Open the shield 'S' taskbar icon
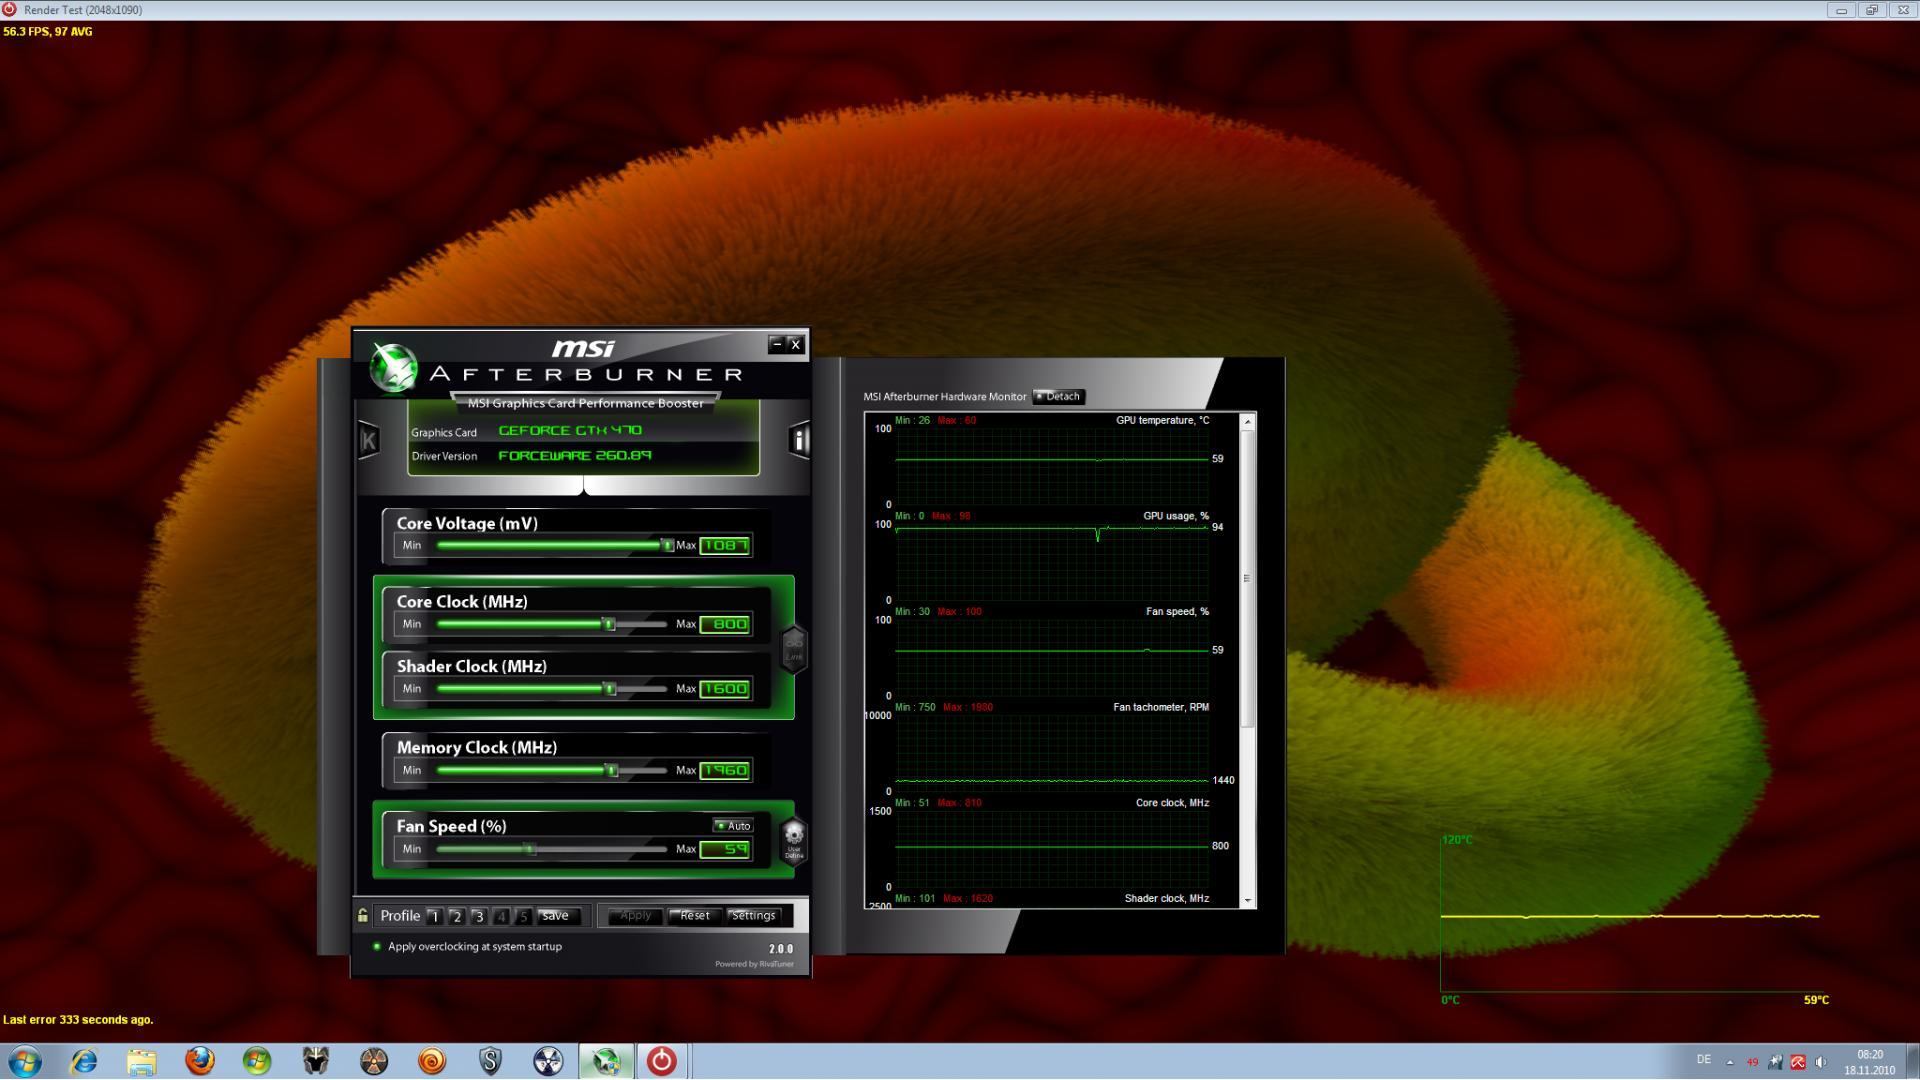Screen dimensions: 1920x1080 tap(489, 1061)
